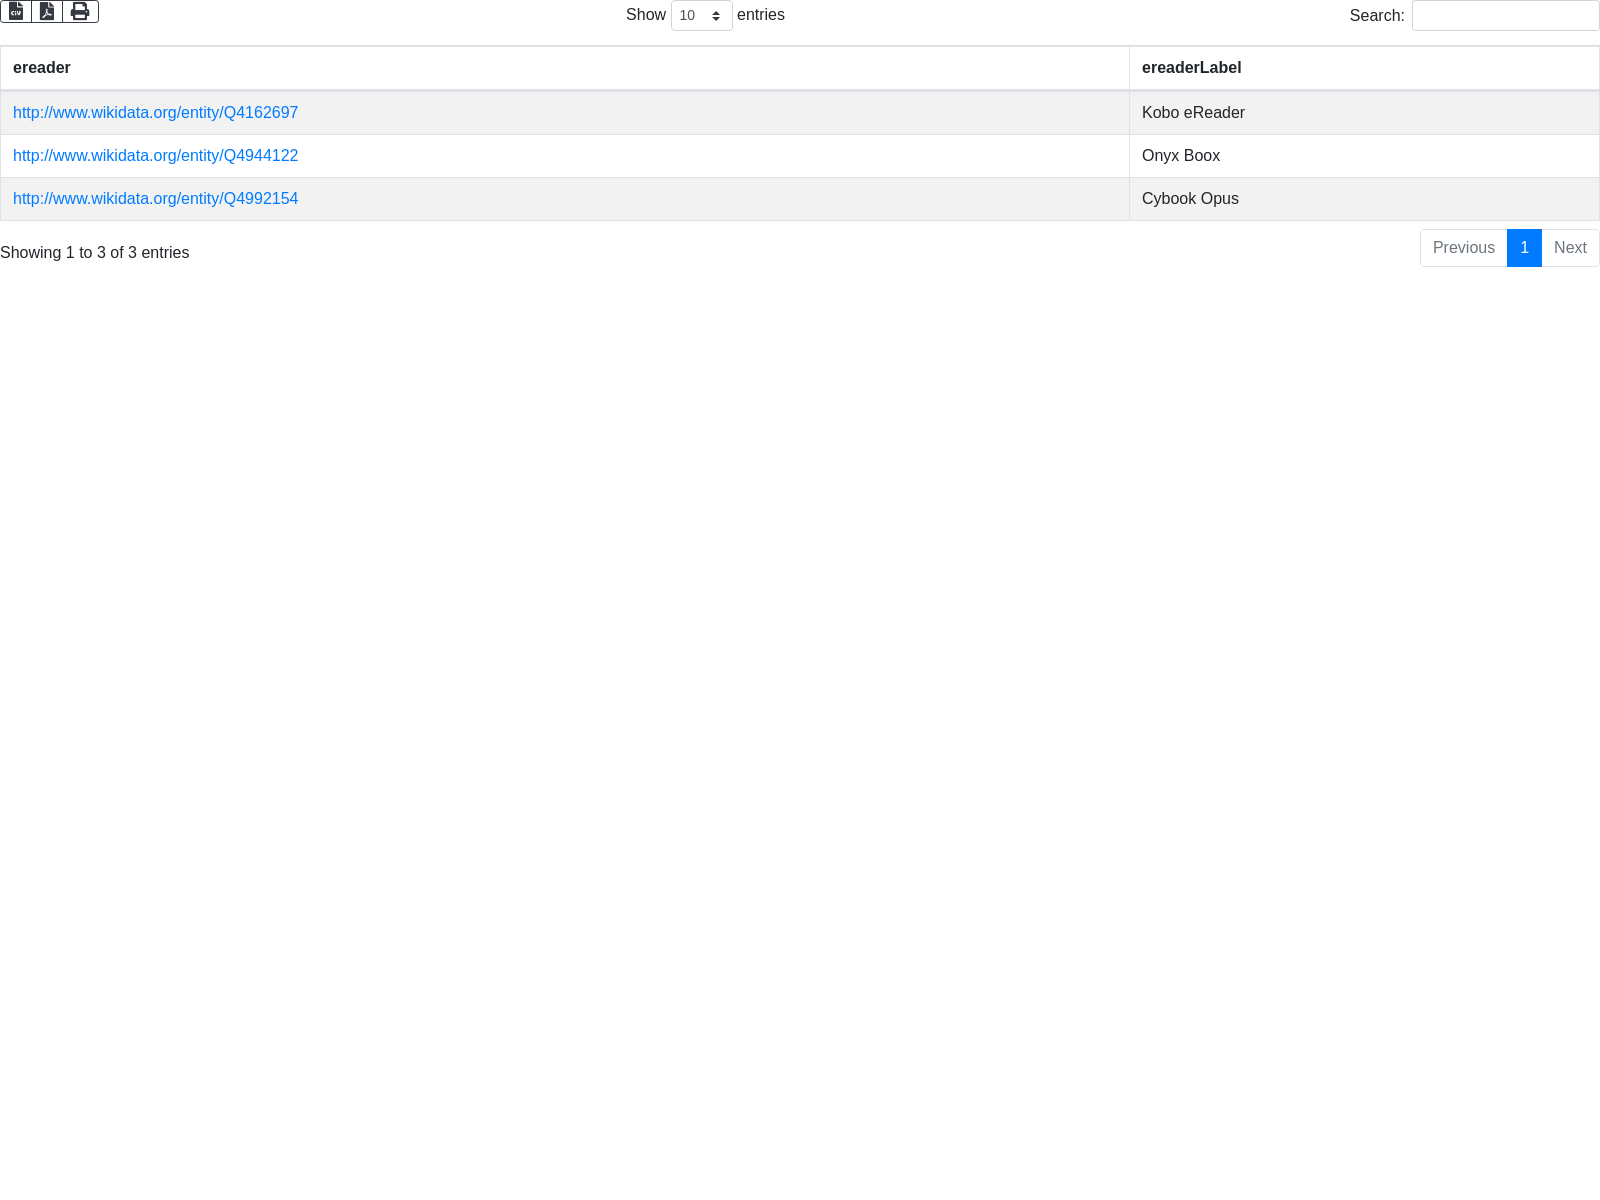
Task: Click the Showing 1 to 3 info text
Action: pos(95,253)
